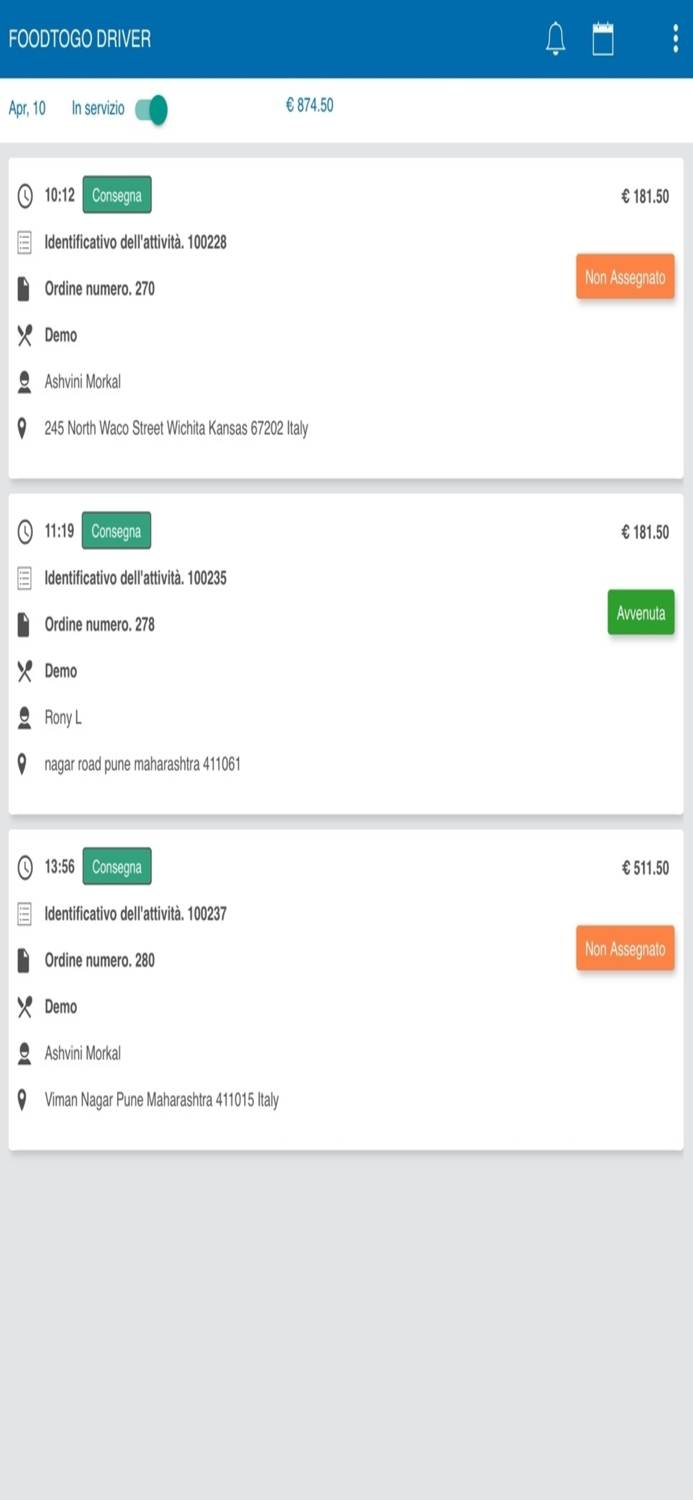
Task: Click the Non Assegnato status on order 280
Action: pos(624,948)
